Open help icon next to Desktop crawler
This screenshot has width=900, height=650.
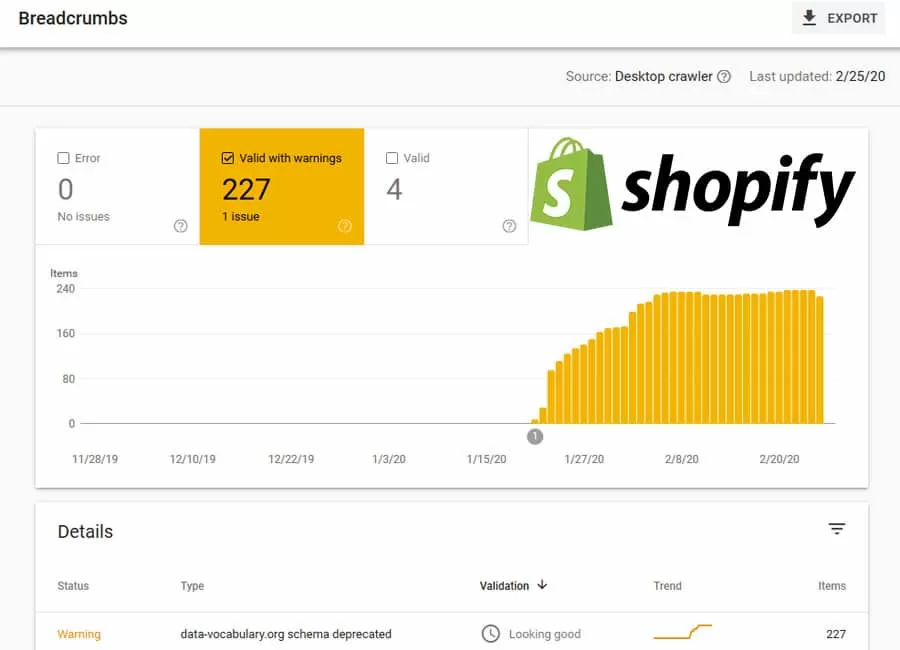724,77
